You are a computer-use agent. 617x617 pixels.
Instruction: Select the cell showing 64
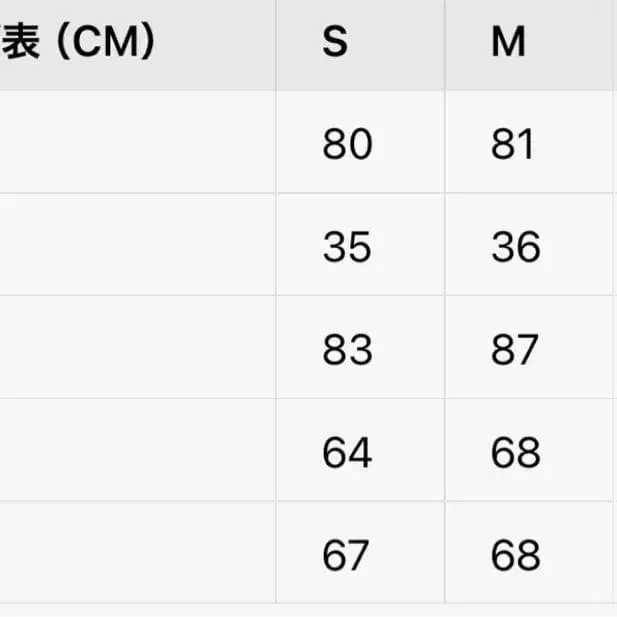pyautogui.click(x=347, y=452)
